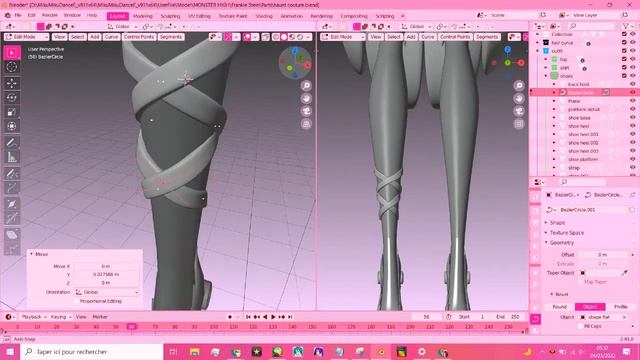Open Control Points menu in left viewport
The width and height of the screenshot is (640, 360).
click(139, 37)
